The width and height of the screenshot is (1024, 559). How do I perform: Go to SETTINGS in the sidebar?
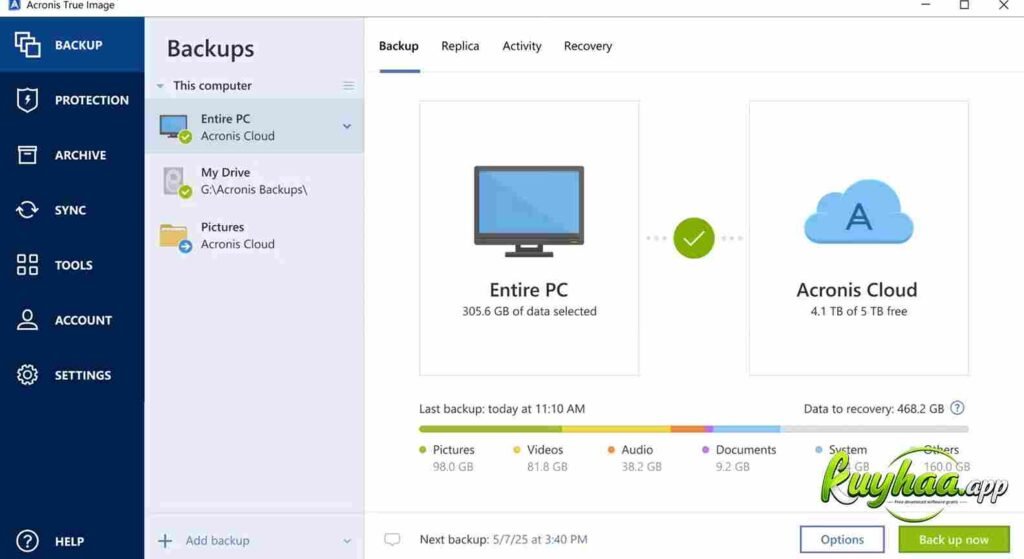pyautogui.click(x=72, y=375)
